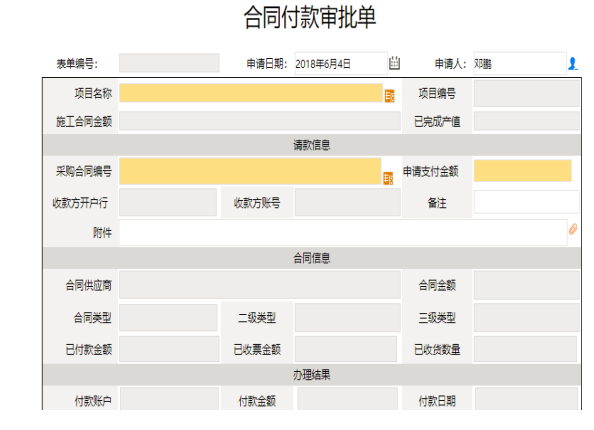Open the calendar picker beside 申请日期
Screen dimensions: 594x430
point(394,63)
